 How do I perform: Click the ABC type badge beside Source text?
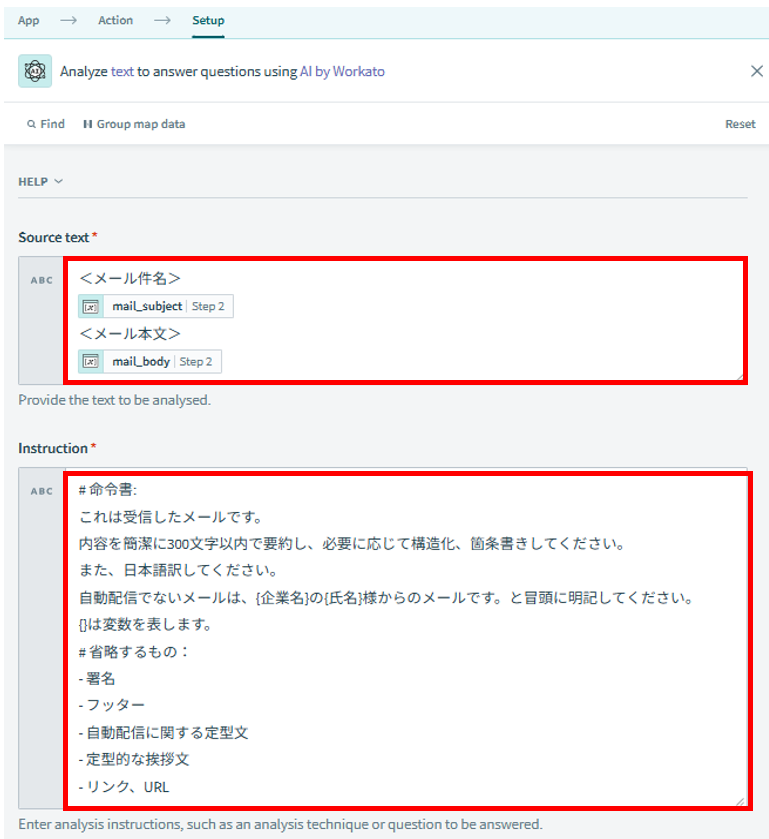(41, 280)
